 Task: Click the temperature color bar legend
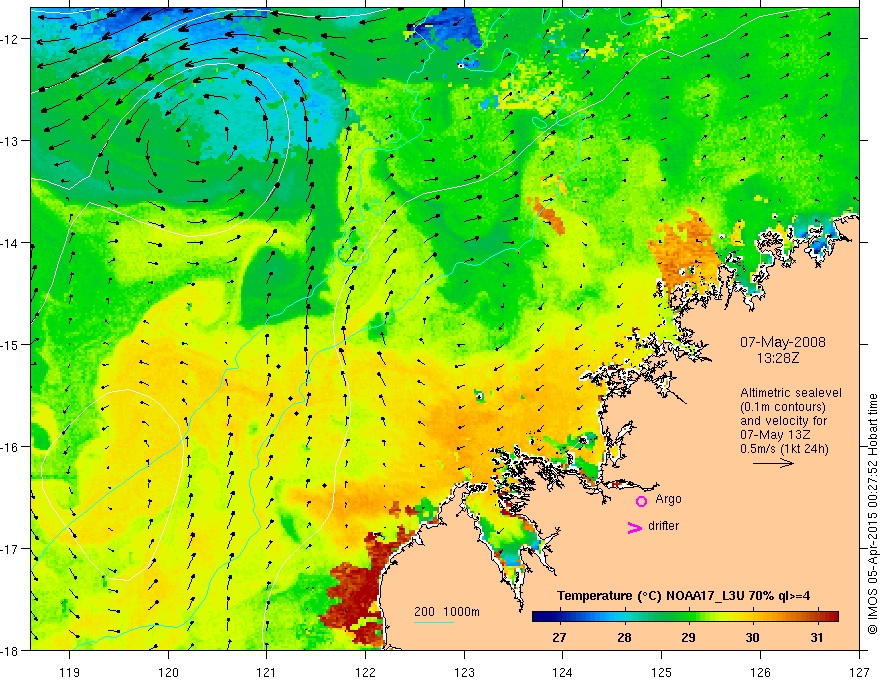685,616
